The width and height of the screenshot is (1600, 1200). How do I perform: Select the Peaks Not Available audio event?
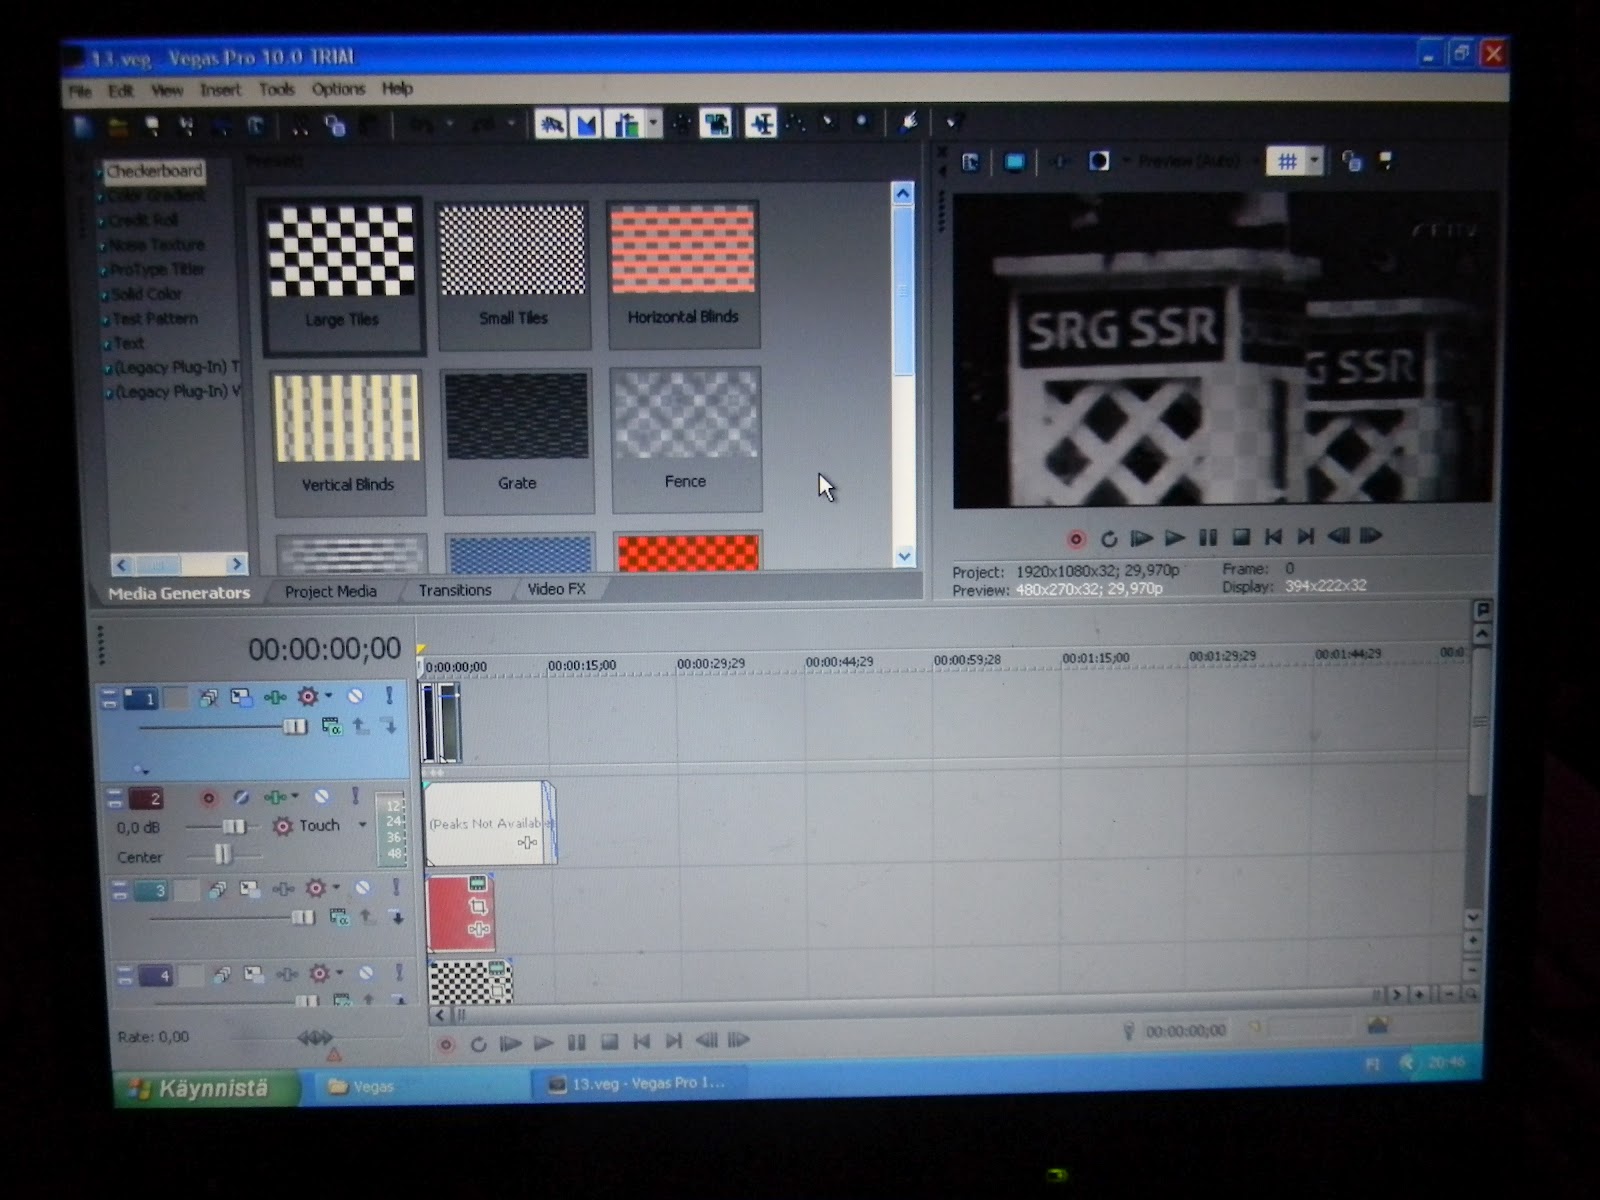489,823
